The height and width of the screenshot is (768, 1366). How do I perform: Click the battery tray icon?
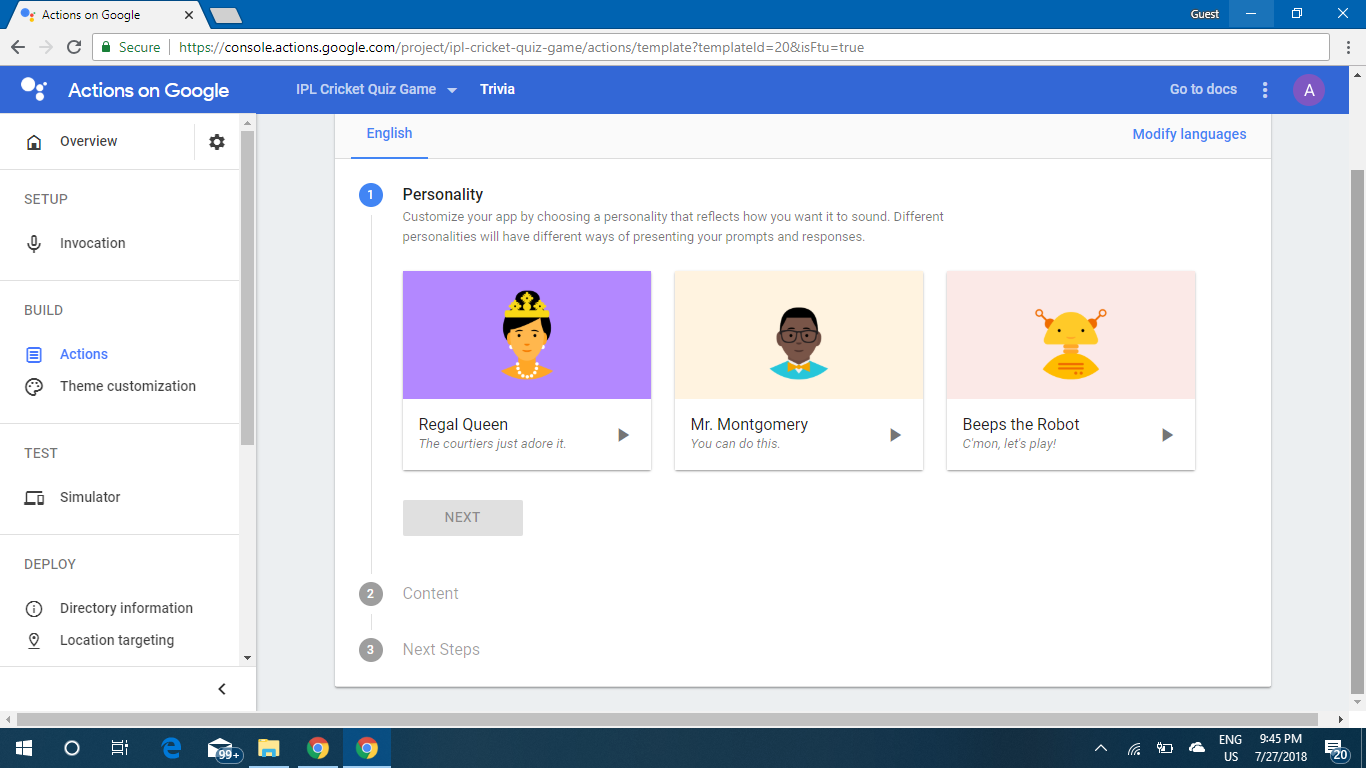coord(1165,748)
